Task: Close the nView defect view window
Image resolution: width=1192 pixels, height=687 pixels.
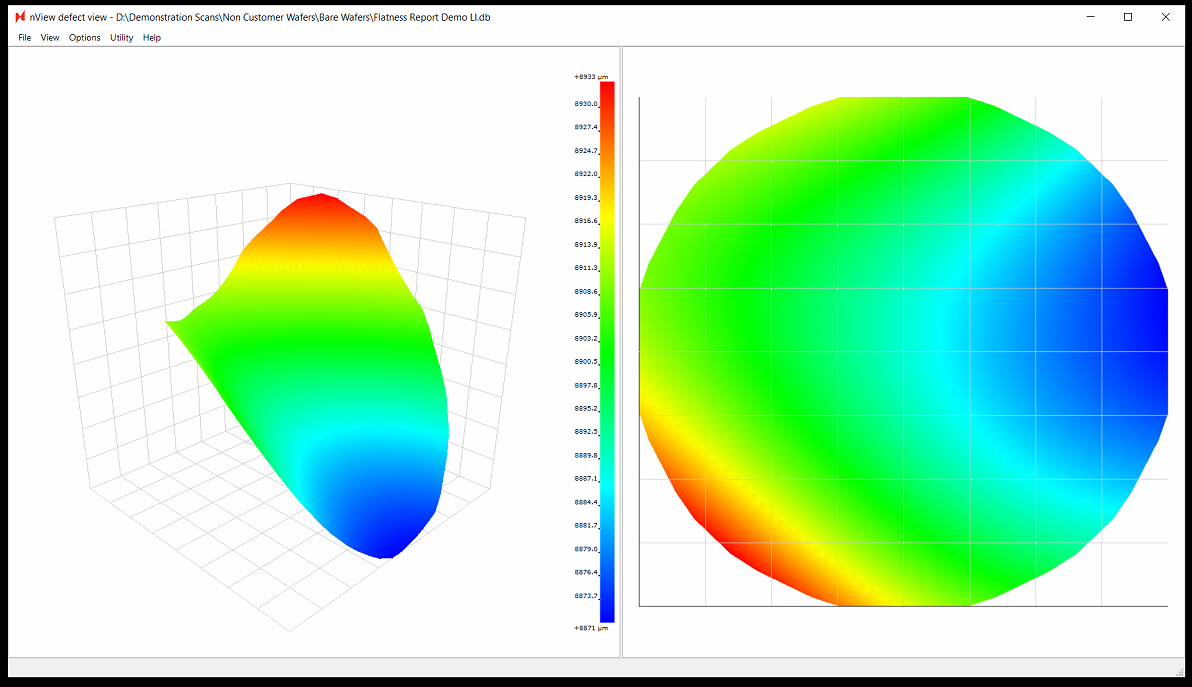Action: [x=1165, y=17]
